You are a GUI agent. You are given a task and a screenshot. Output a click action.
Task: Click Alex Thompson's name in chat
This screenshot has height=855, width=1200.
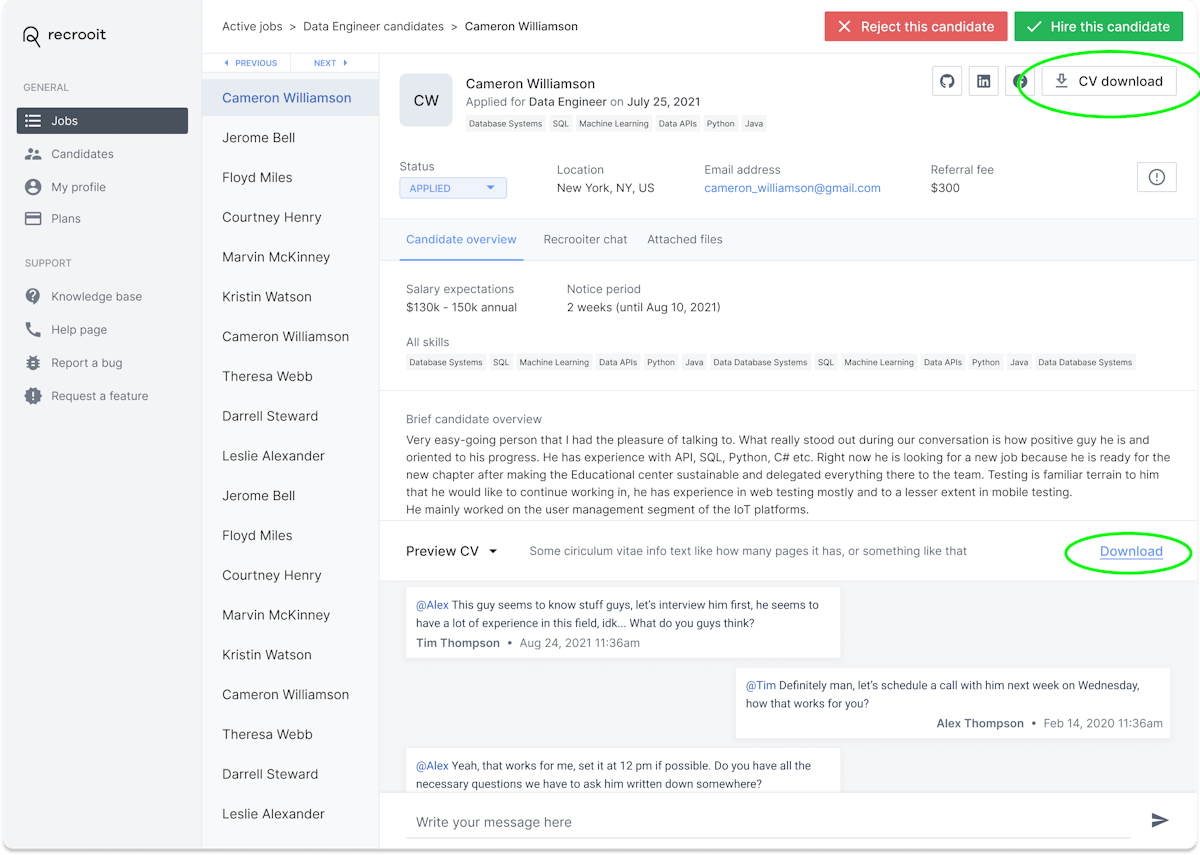[x=980, y=723]
